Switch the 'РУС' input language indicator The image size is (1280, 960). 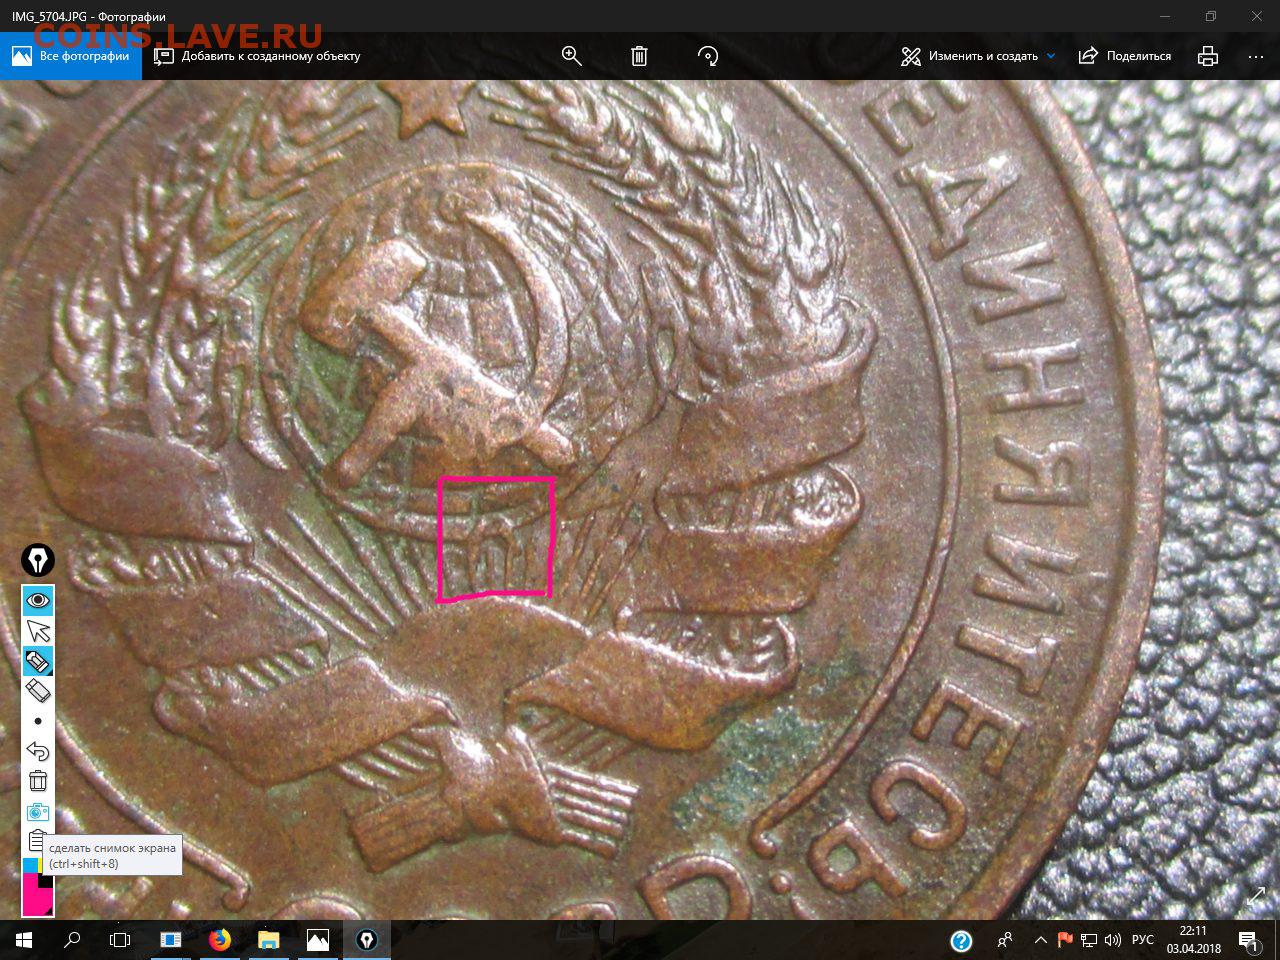click(x=1143, y=940)
